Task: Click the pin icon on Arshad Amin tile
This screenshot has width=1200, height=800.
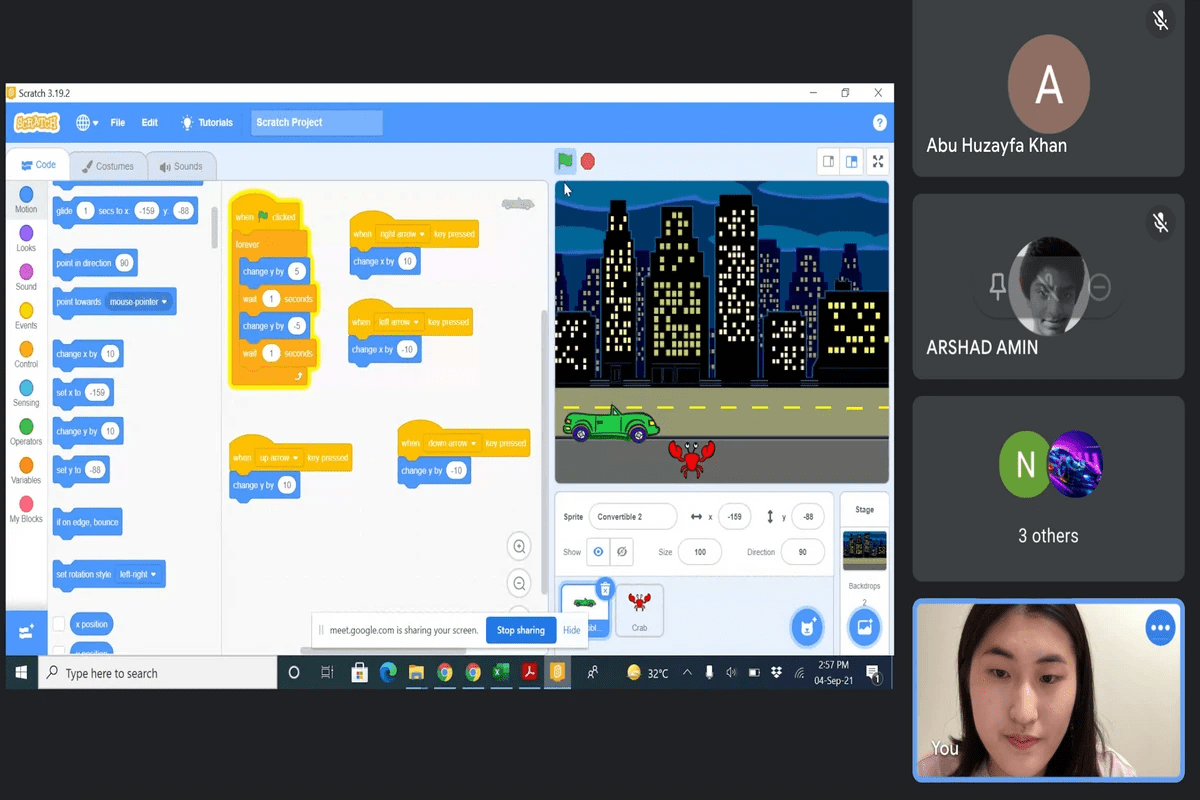Action: [997, 288]
